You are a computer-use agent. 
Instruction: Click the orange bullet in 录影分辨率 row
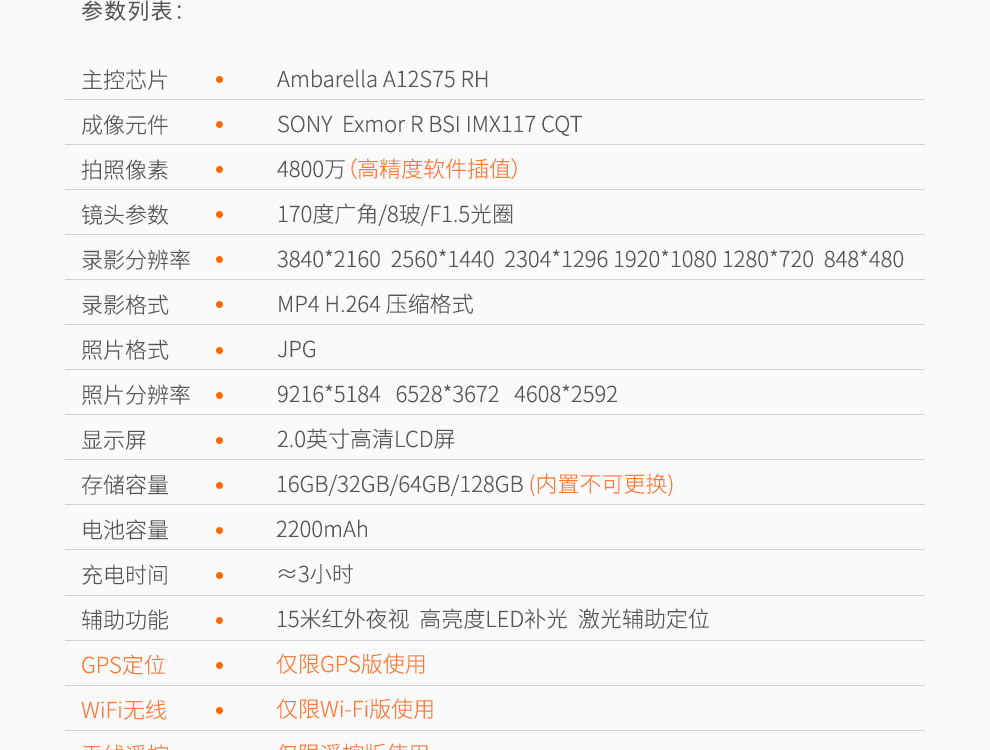(x=219, y=259)
